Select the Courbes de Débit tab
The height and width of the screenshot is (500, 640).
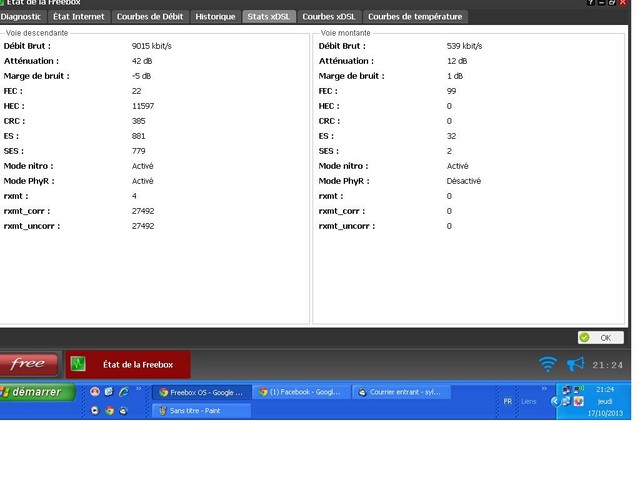(149, 17)
